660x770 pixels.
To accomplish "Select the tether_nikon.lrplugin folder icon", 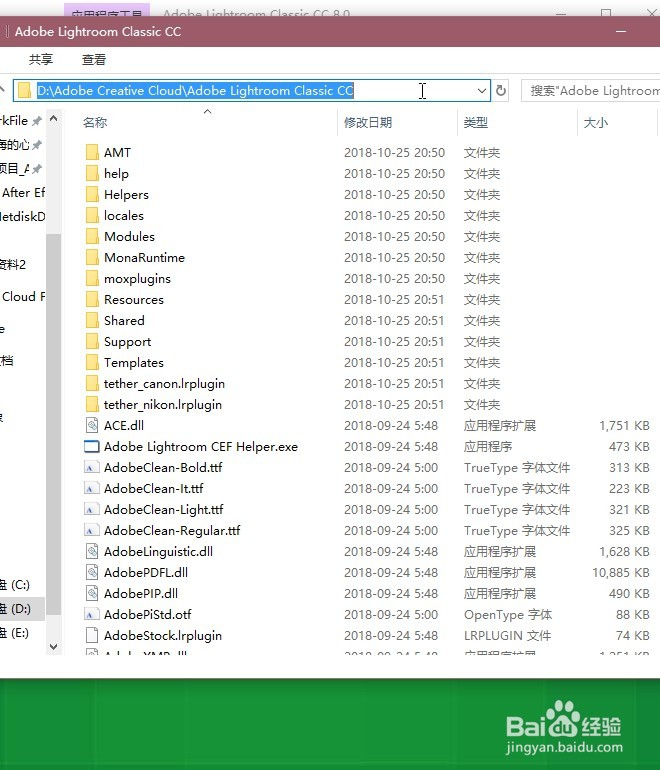I will (x=92, y=405).
